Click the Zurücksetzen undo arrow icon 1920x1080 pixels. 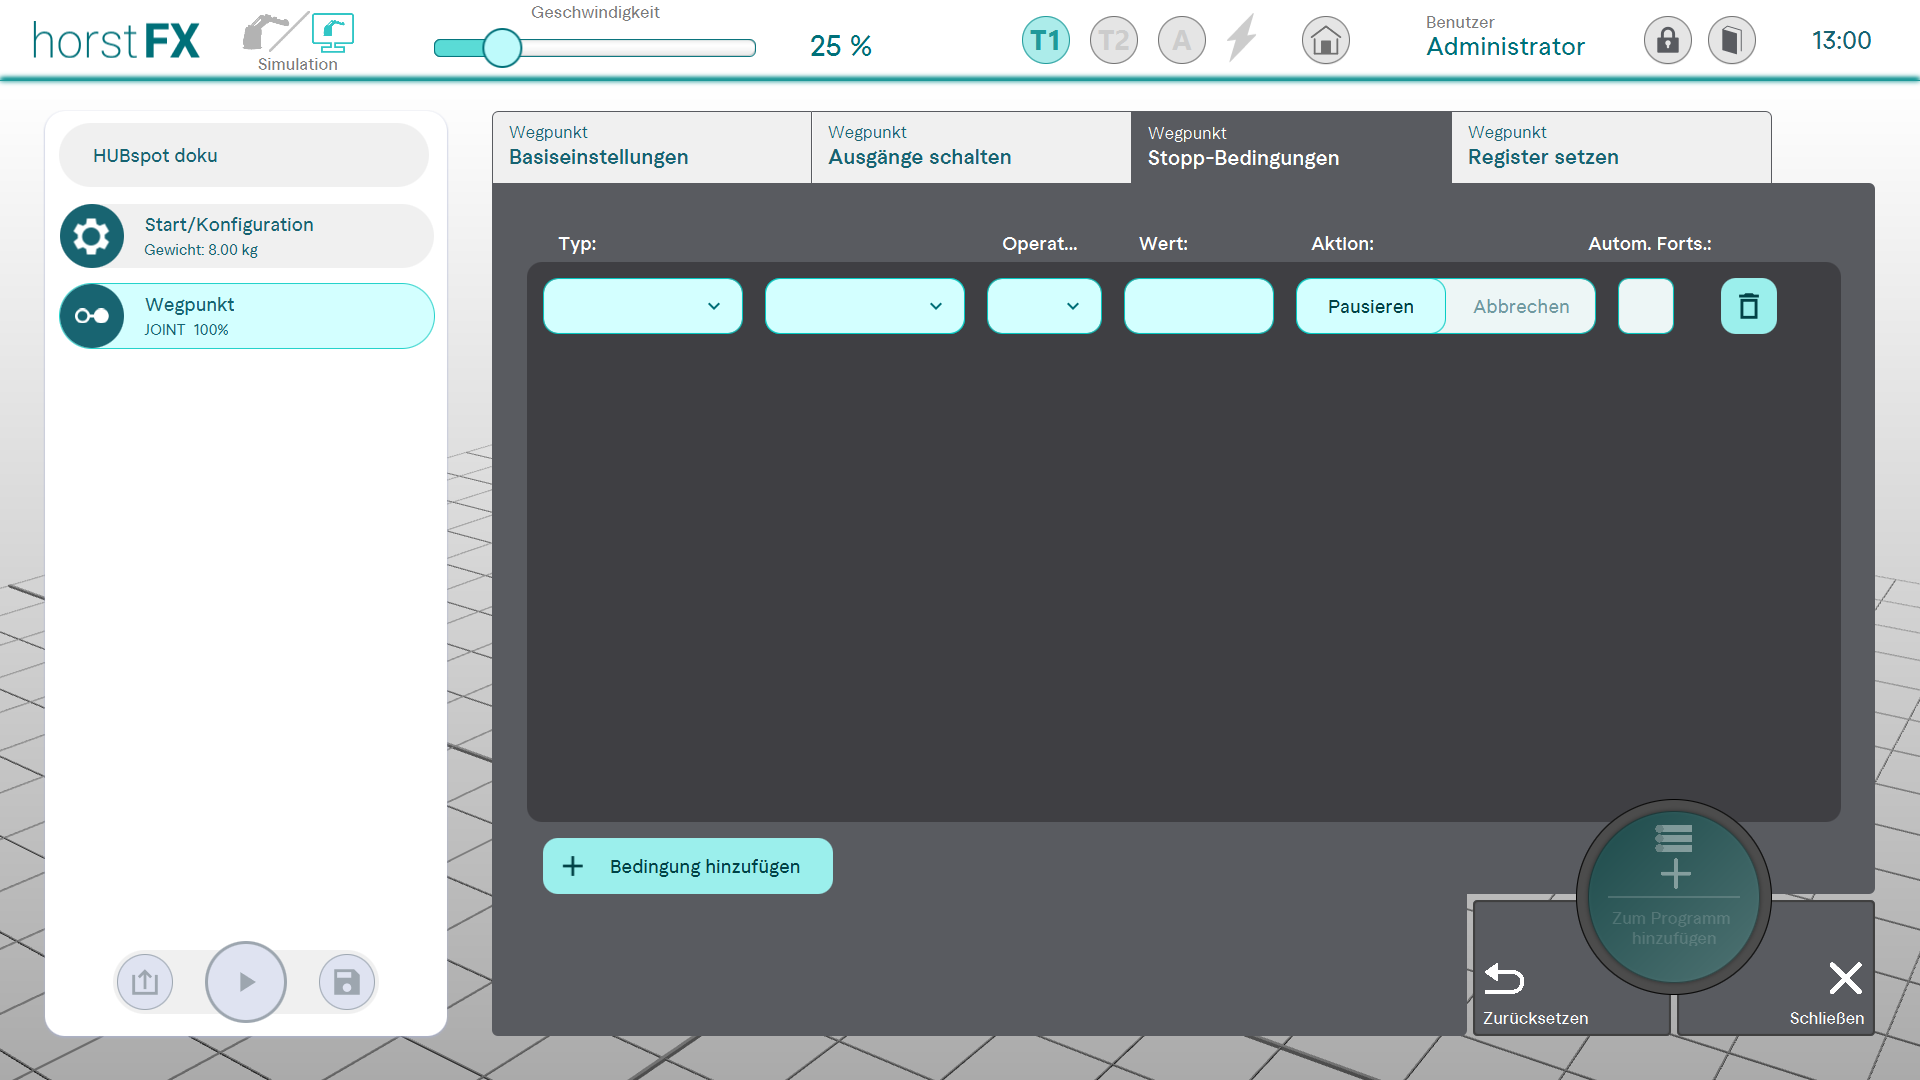[1503, 978]
